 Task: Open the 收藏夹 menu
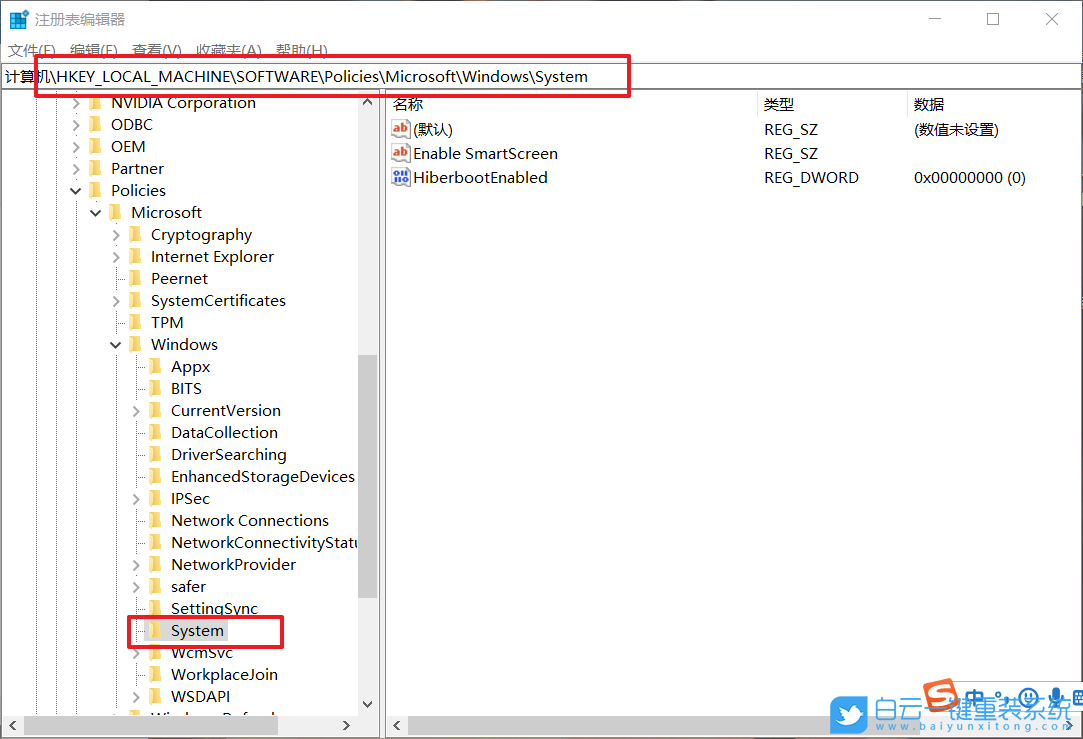(227, 50)
